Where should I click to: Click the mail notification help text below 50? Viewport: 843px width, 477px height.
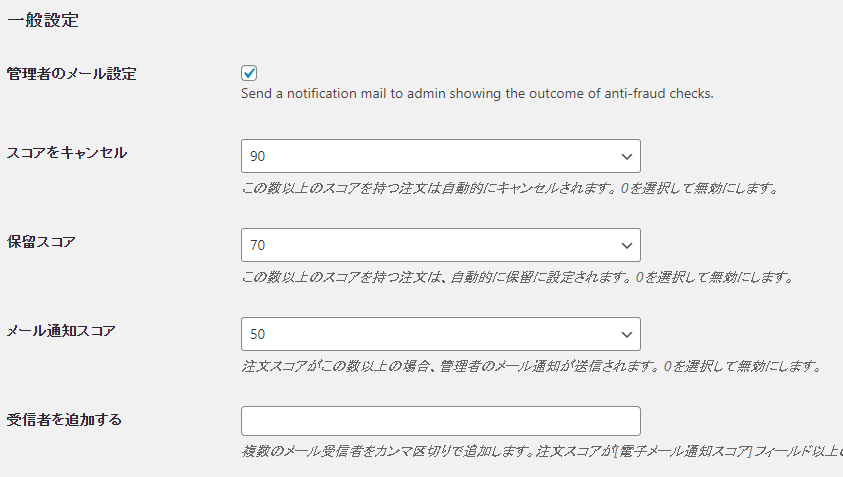(532, 366)
